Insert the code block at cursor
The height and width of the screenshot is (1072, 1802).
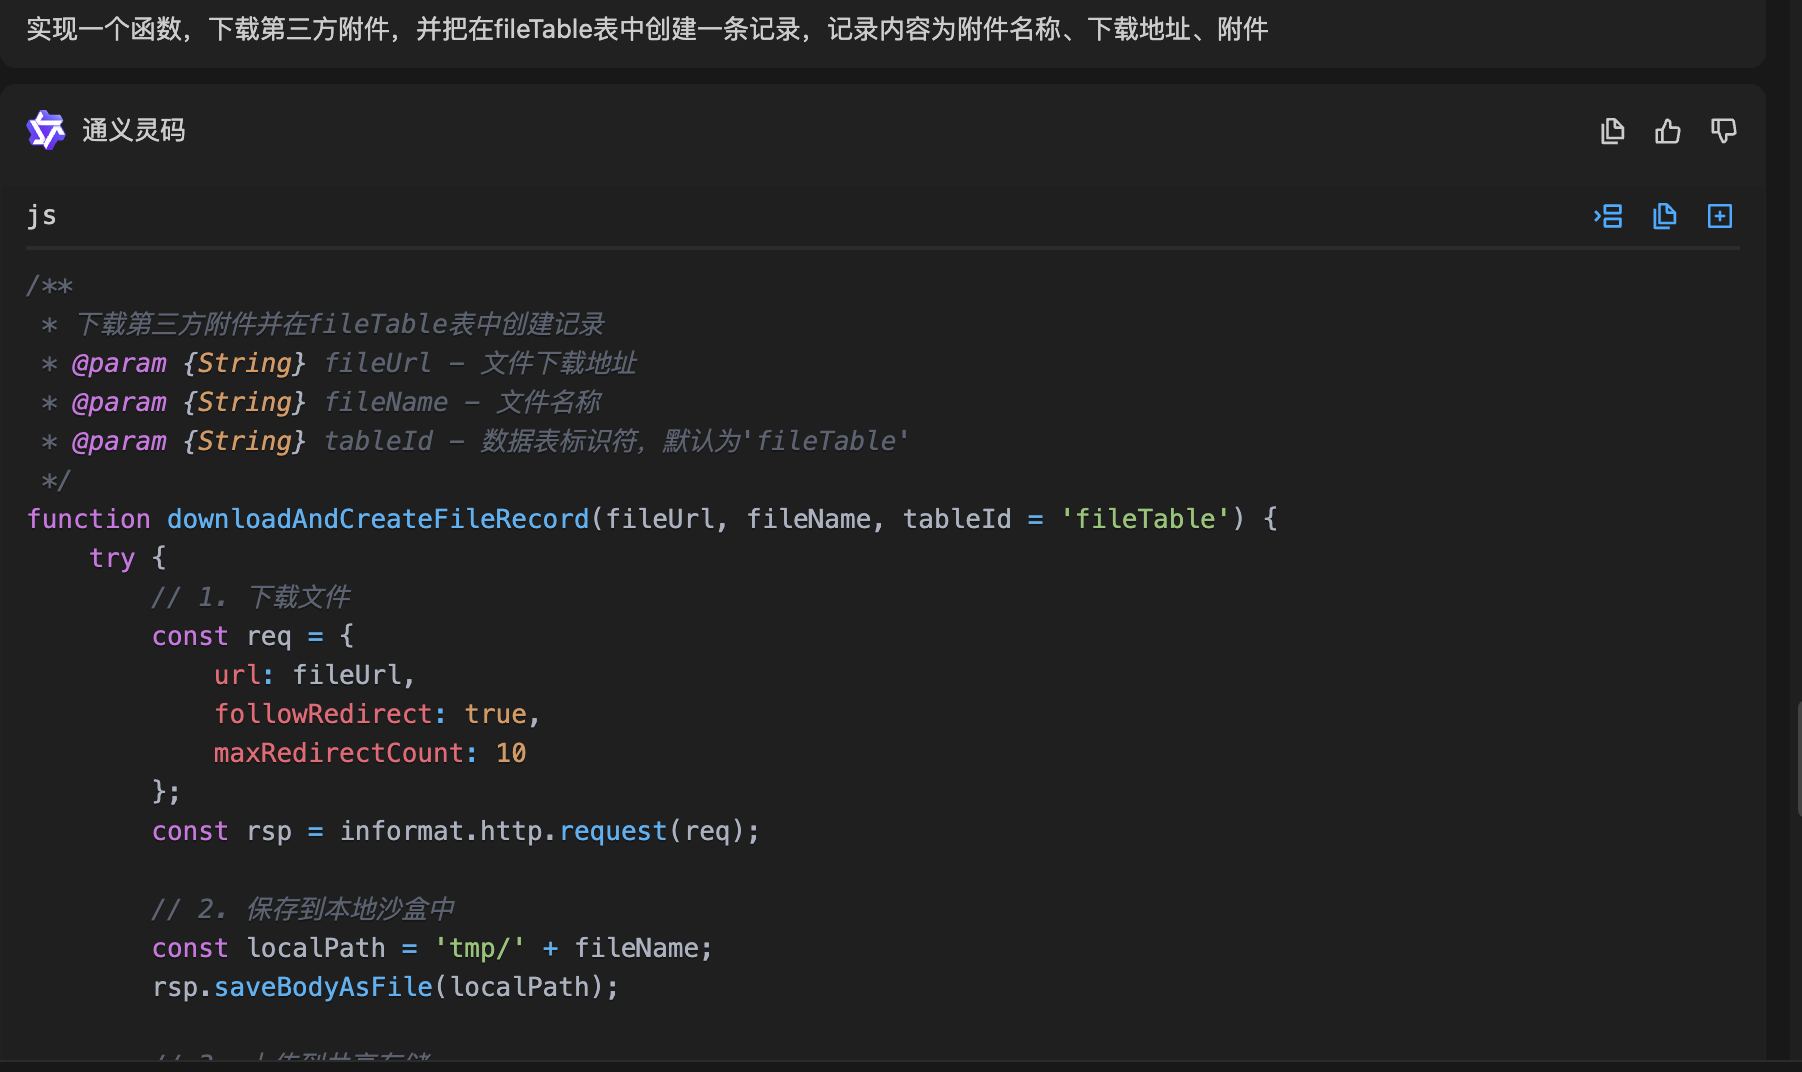click(1608, 216)
